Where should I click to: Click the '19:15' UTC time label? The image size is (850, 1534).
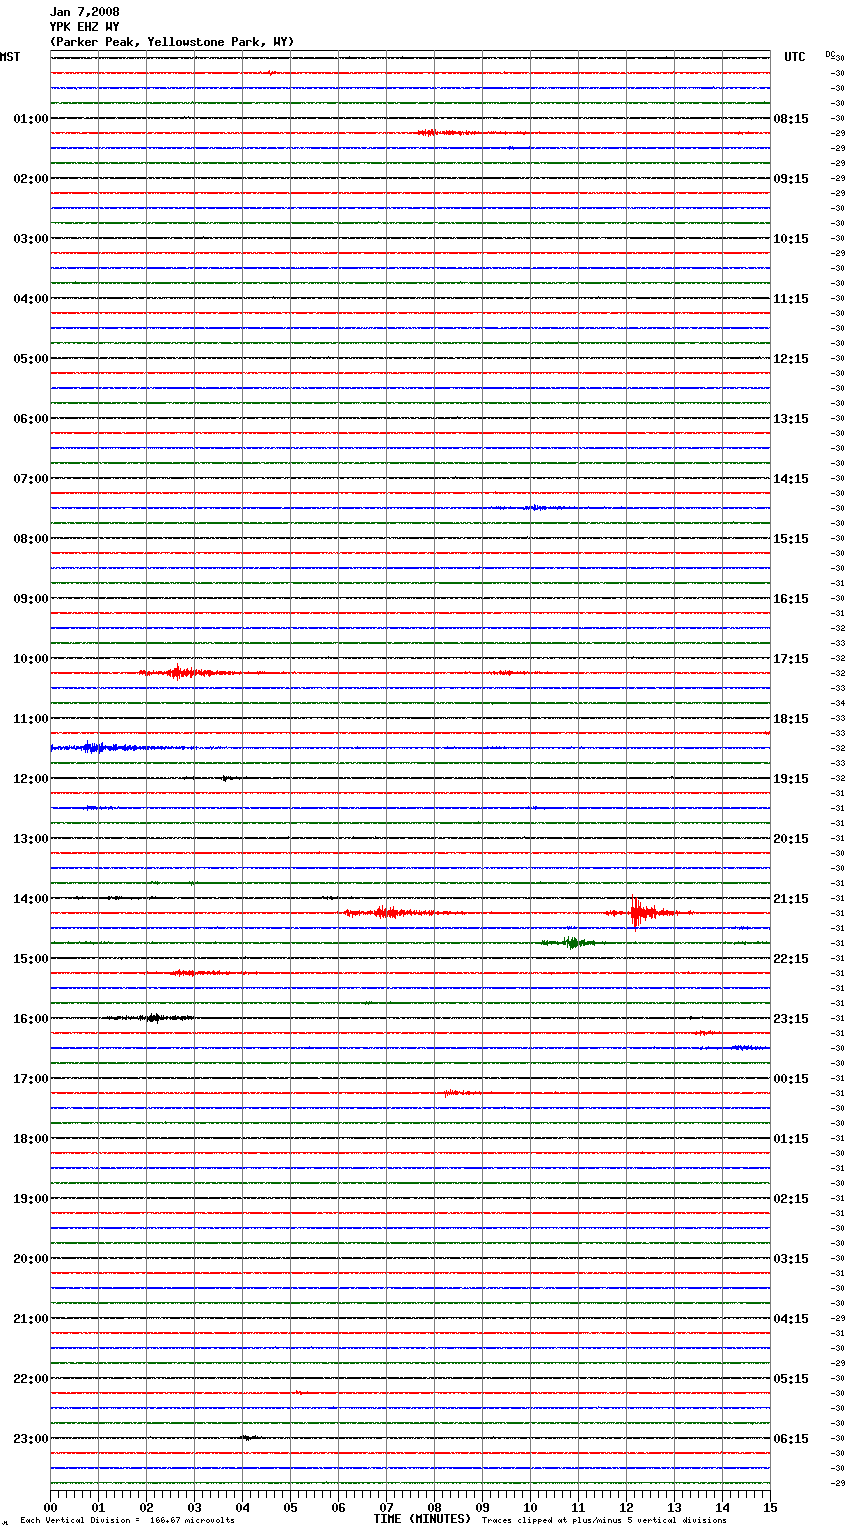point(791,779)
